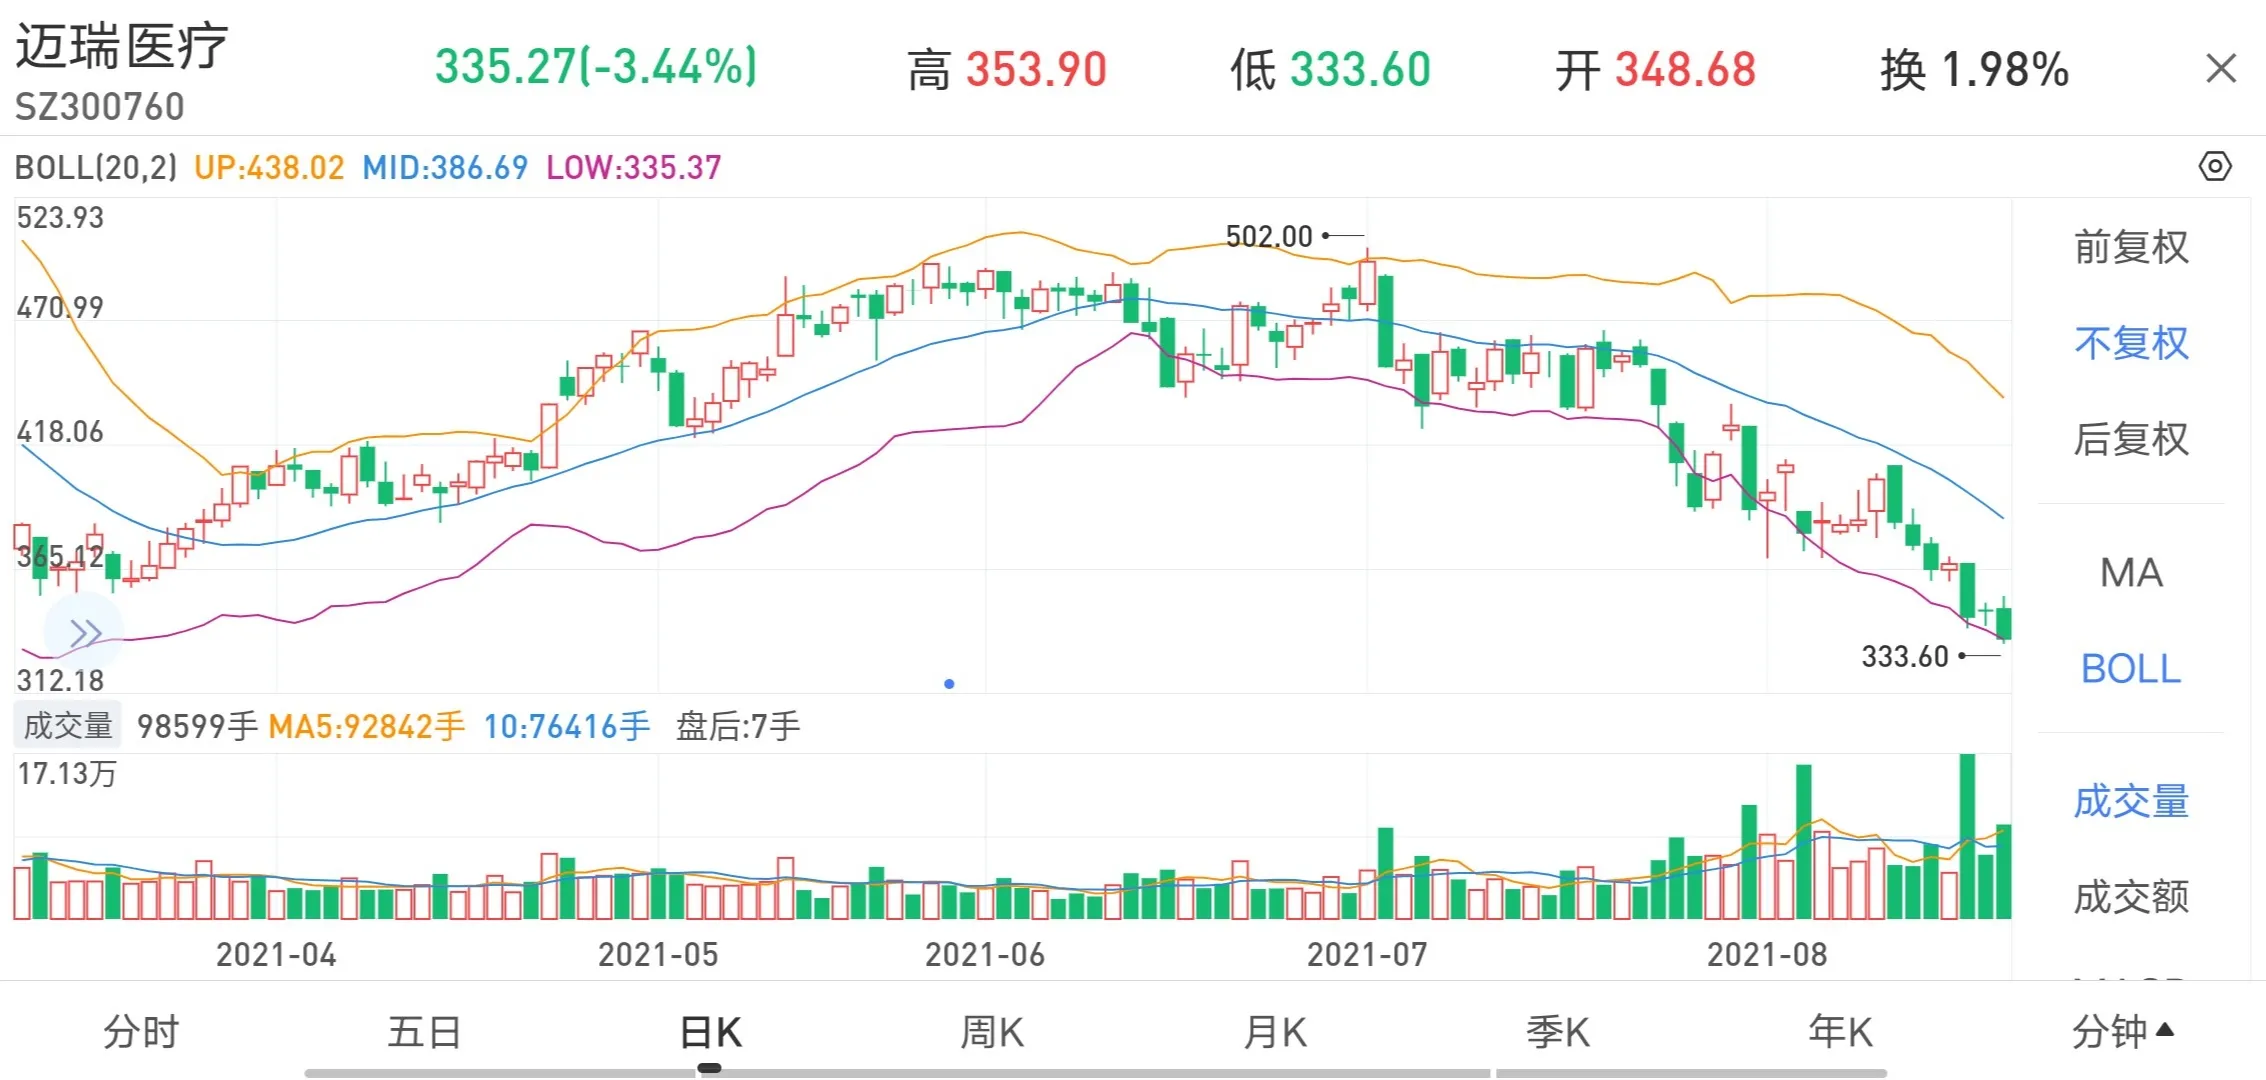Tap the daily low value 333.60
This screenshot has height=1080, width=2266.
coord(1360,70)
